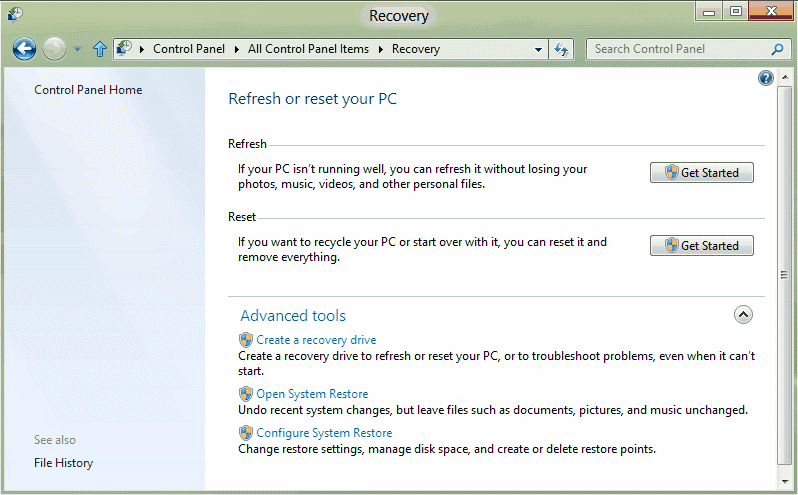Click the Recovery window title bar icon
The width and height of the screenshot is (798, 495).
click(14, 14)
